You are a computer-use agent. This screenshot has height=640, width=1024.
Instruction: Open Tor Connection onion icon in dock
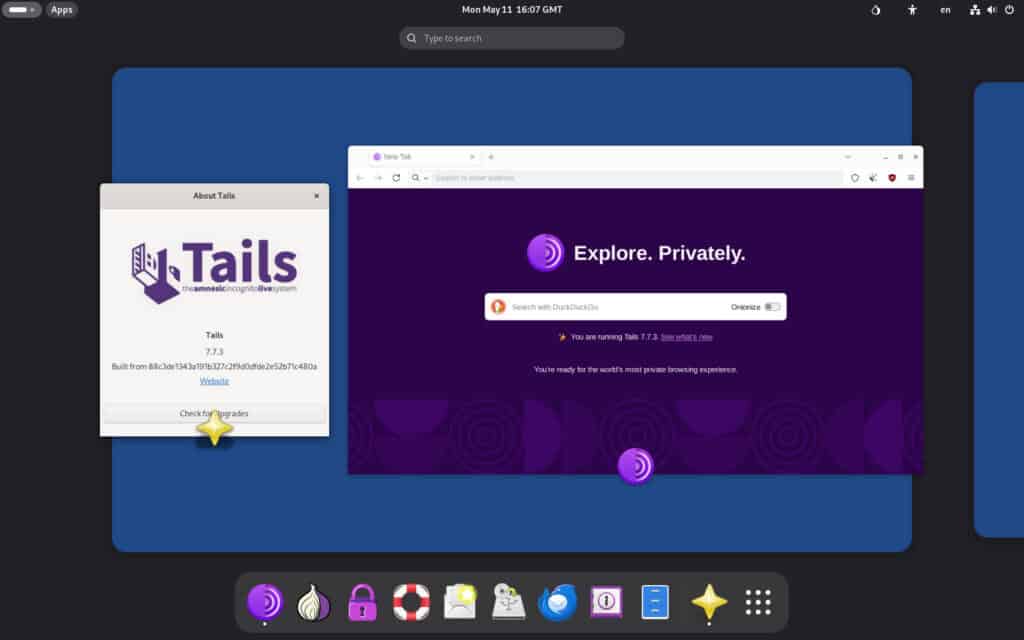click(313, 601)
